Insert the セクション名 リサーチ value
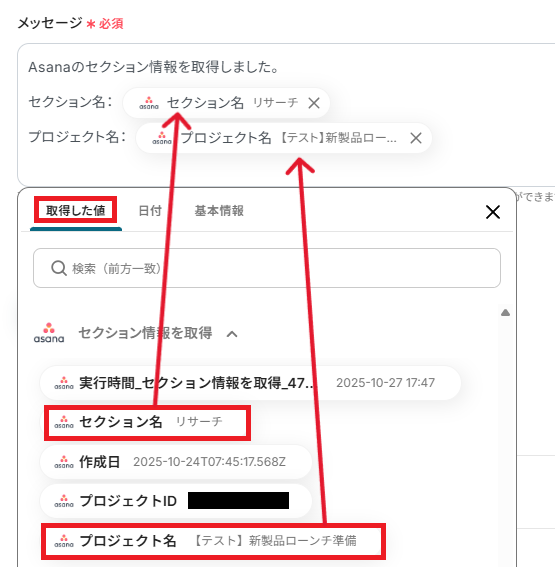The width and height of the screenshot is (555, 567). (x=148, y=422)
